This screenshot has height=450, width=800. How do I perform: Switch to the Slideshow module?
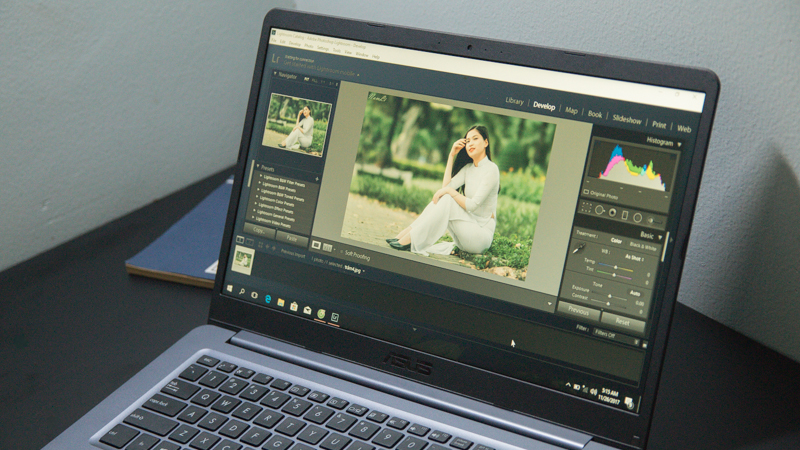click(627, 120)
